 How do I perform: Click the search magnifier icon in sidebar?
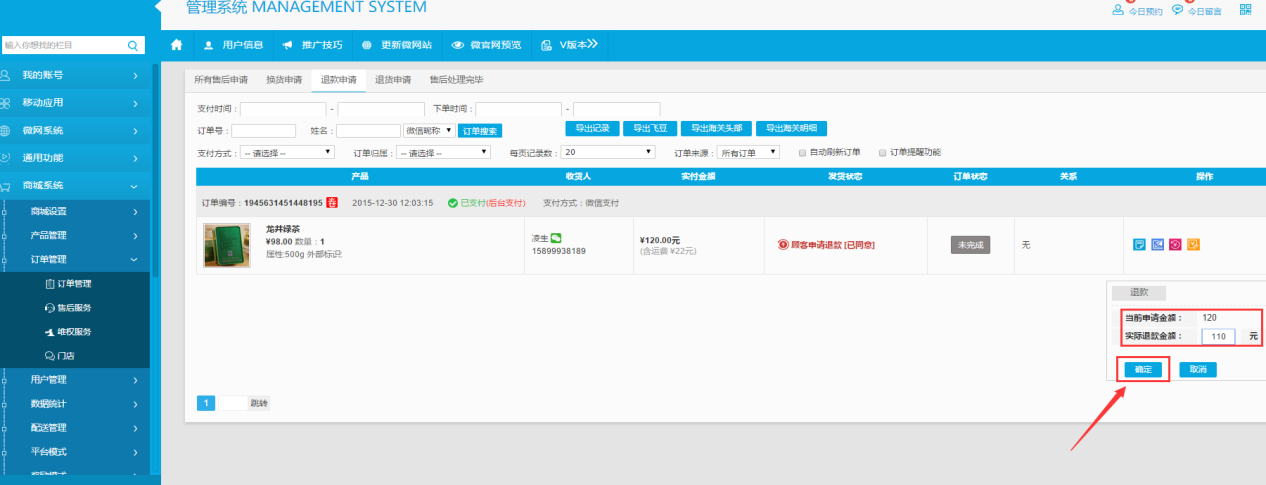coord(132,45)
